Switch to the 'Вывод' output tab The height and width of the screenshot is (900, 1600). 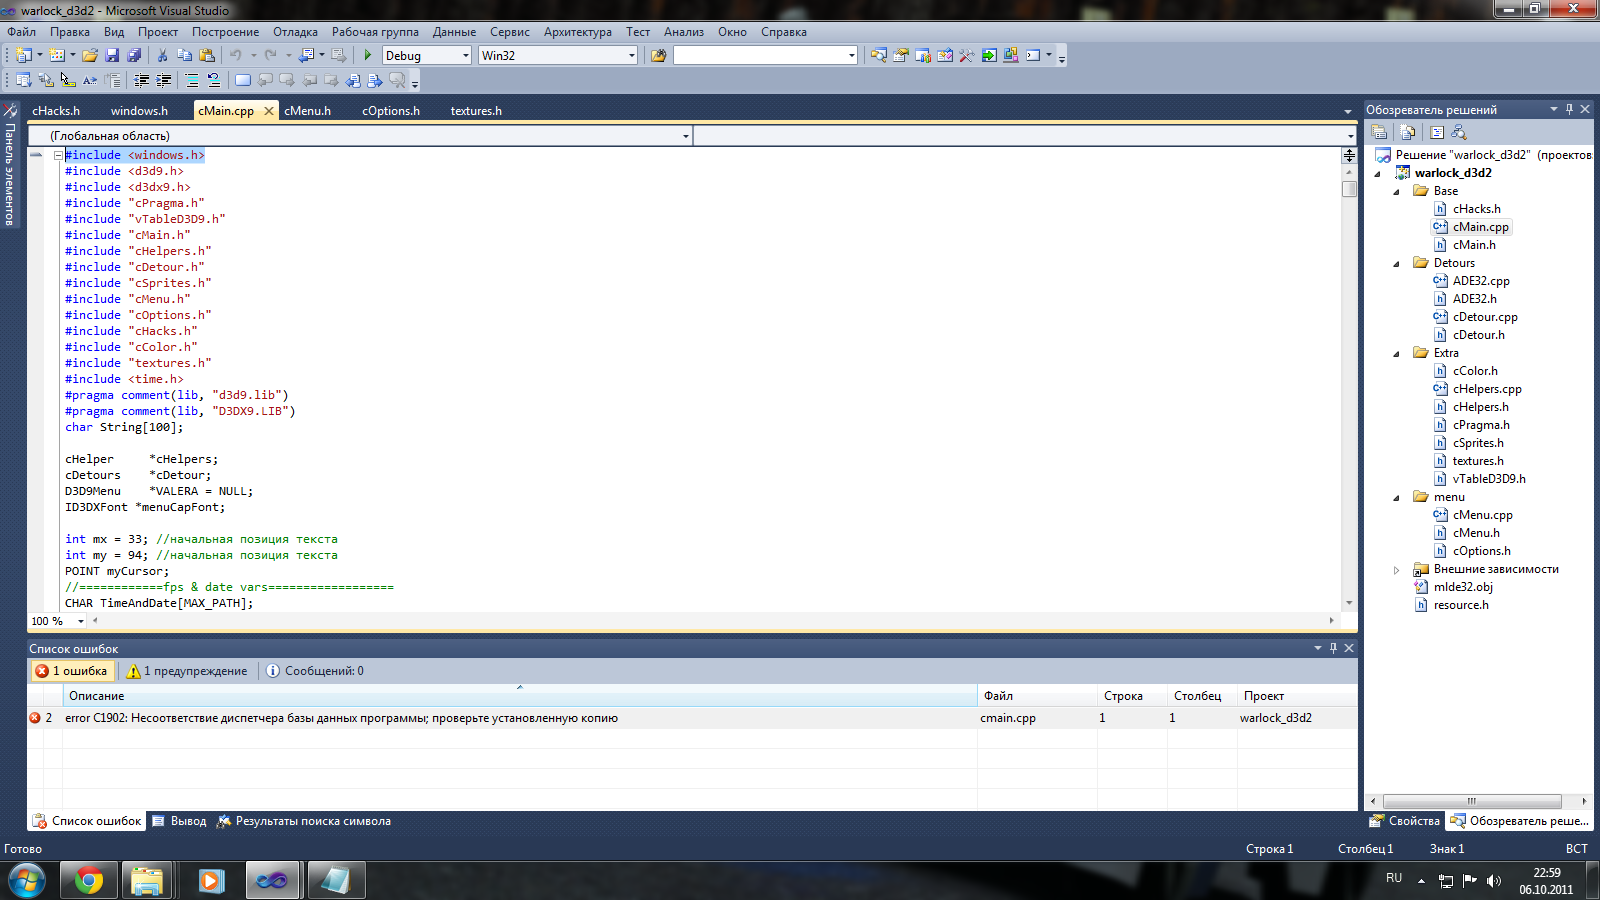179,821
